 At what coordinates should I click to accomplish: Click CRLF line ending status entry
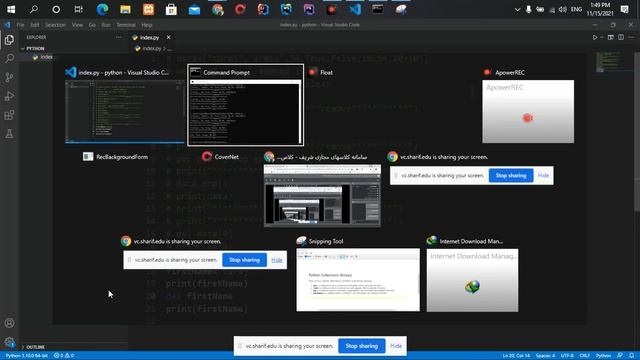[x=585, y=356]
